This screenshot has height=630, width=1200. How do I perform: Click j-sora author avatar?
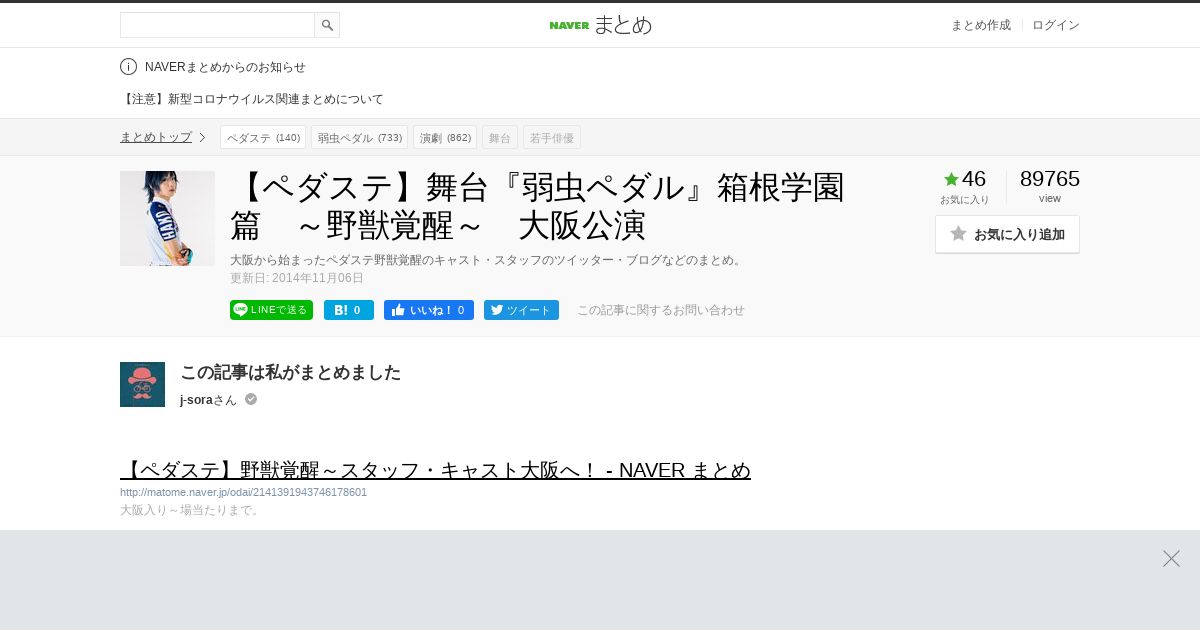click(142, 384)
